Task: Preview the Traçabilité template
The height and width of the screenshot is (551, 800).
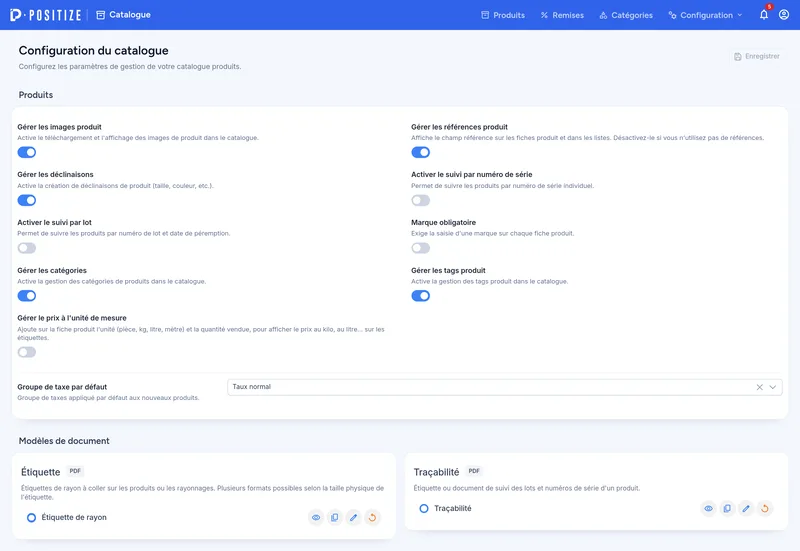Action: coord(708,508)
